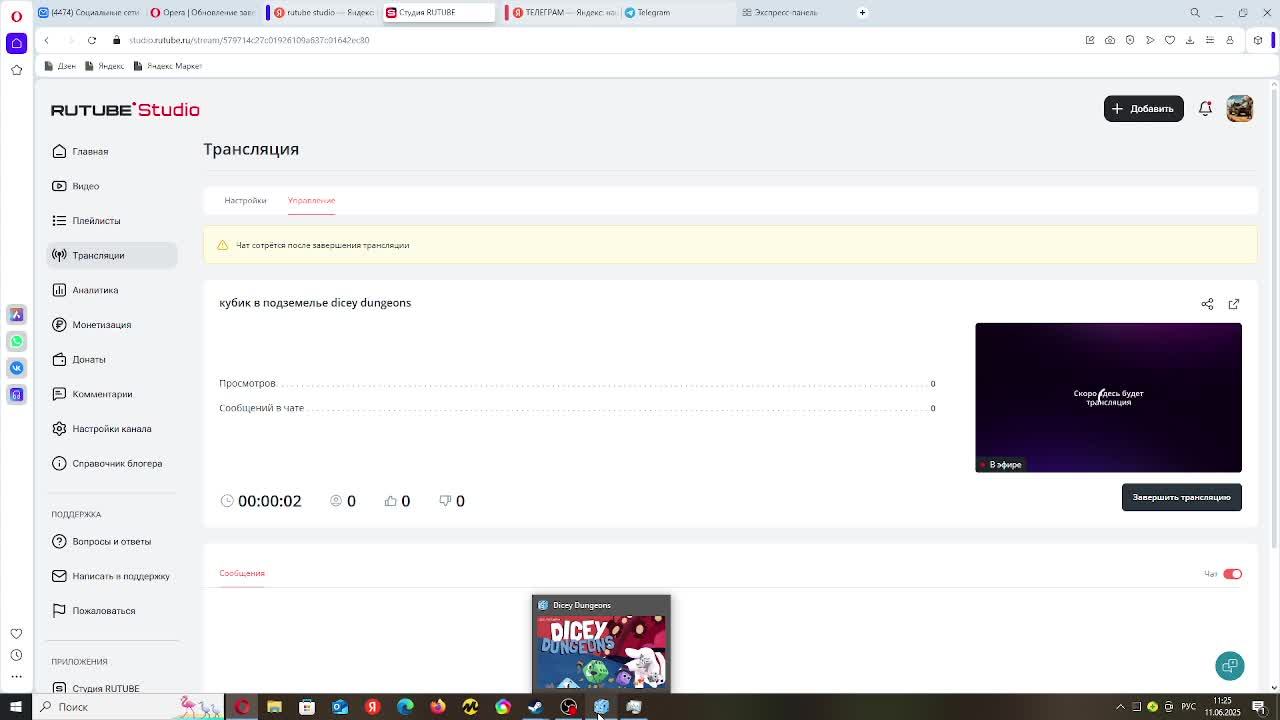
Task: Open the notifications bell icon
Action: 1205,109
